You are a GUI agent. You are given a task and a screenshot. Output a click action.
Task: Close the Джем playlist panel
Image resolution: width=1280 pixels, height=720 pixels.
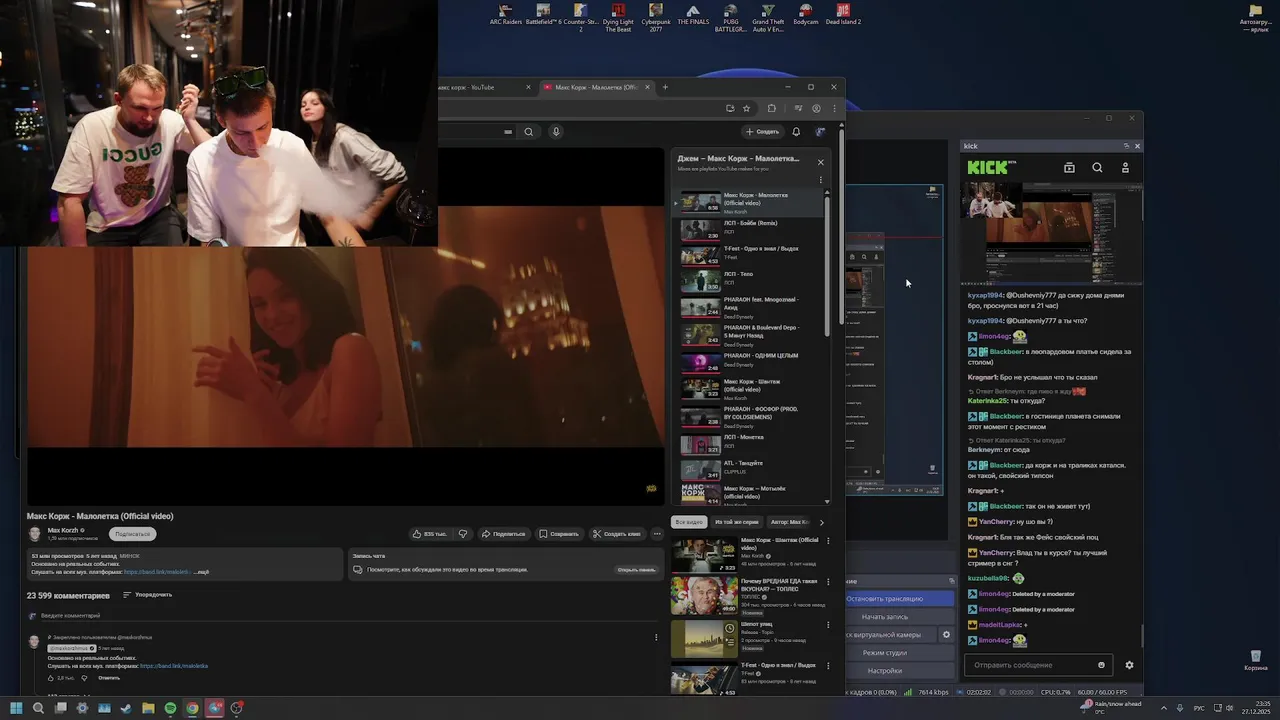[821, 162]
